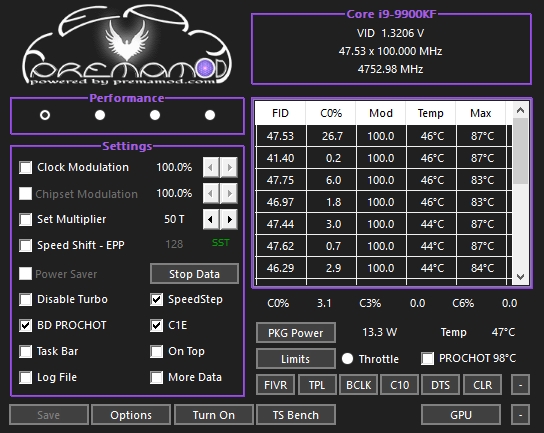Click the core table scrollbar thumb
Image resolution: width=544 pixels, height=433 pixels.
pos(520,151)
